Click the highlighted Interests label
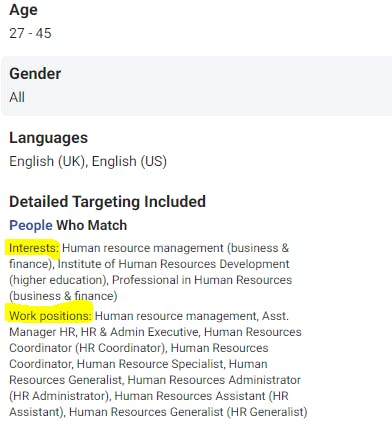The height and width of the screenshot is (434, 392). click(34, 248)
